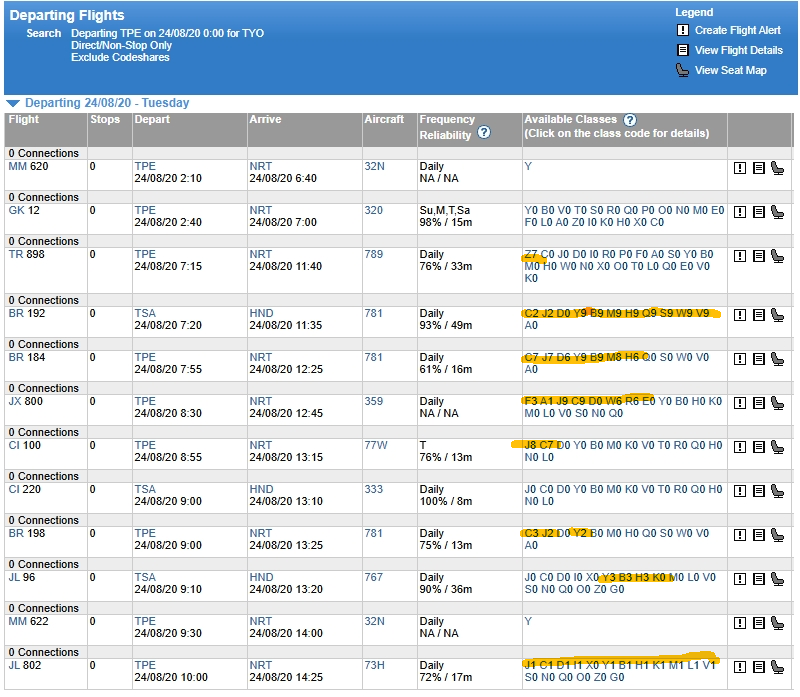Click class code C3 on BR 198
The width and height of the screenshot is (800, 697).
(x=531, y=533)
